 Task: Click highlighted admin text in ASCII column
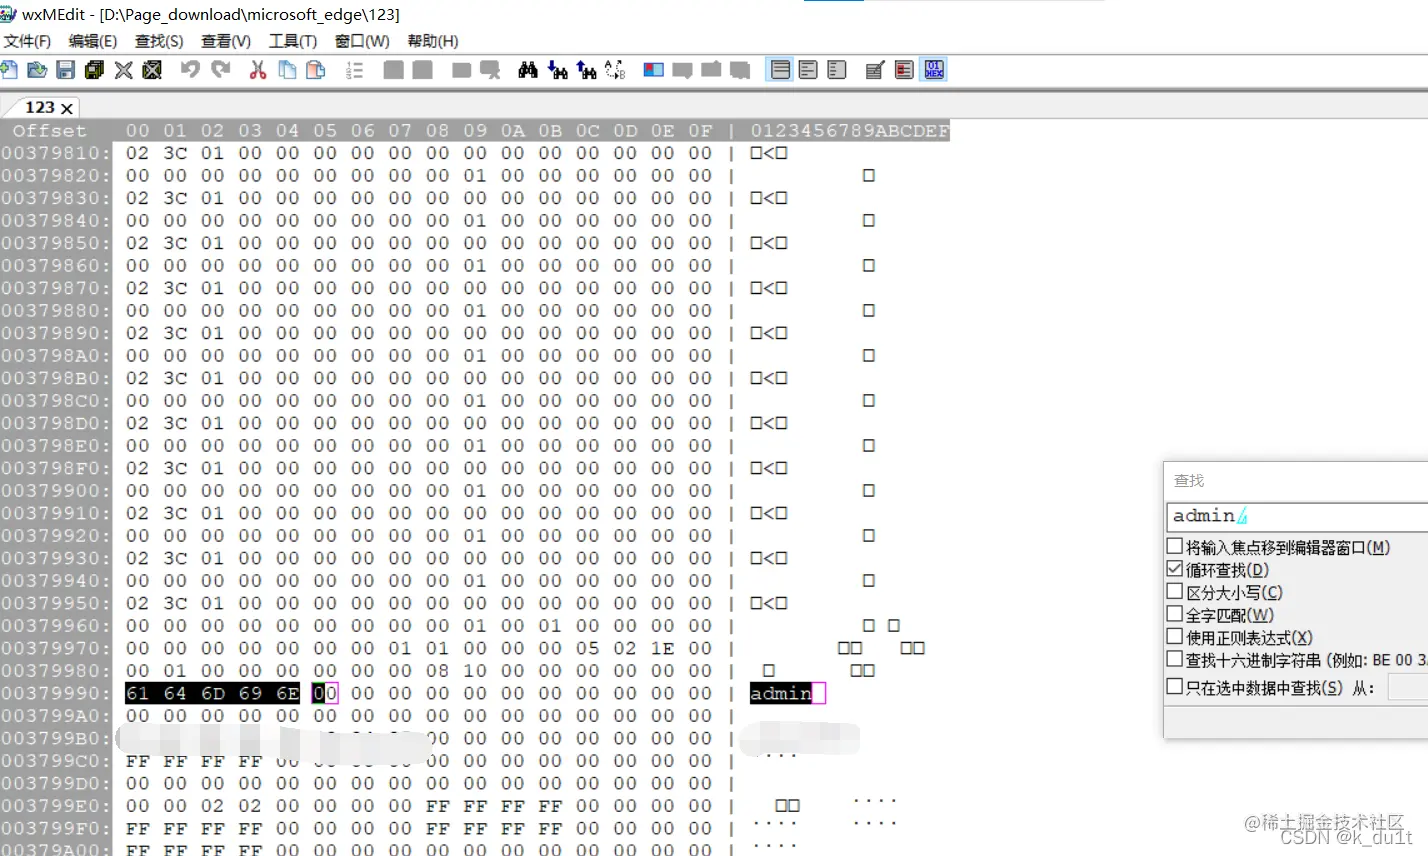pyautogui.click(x=781, y=693)
